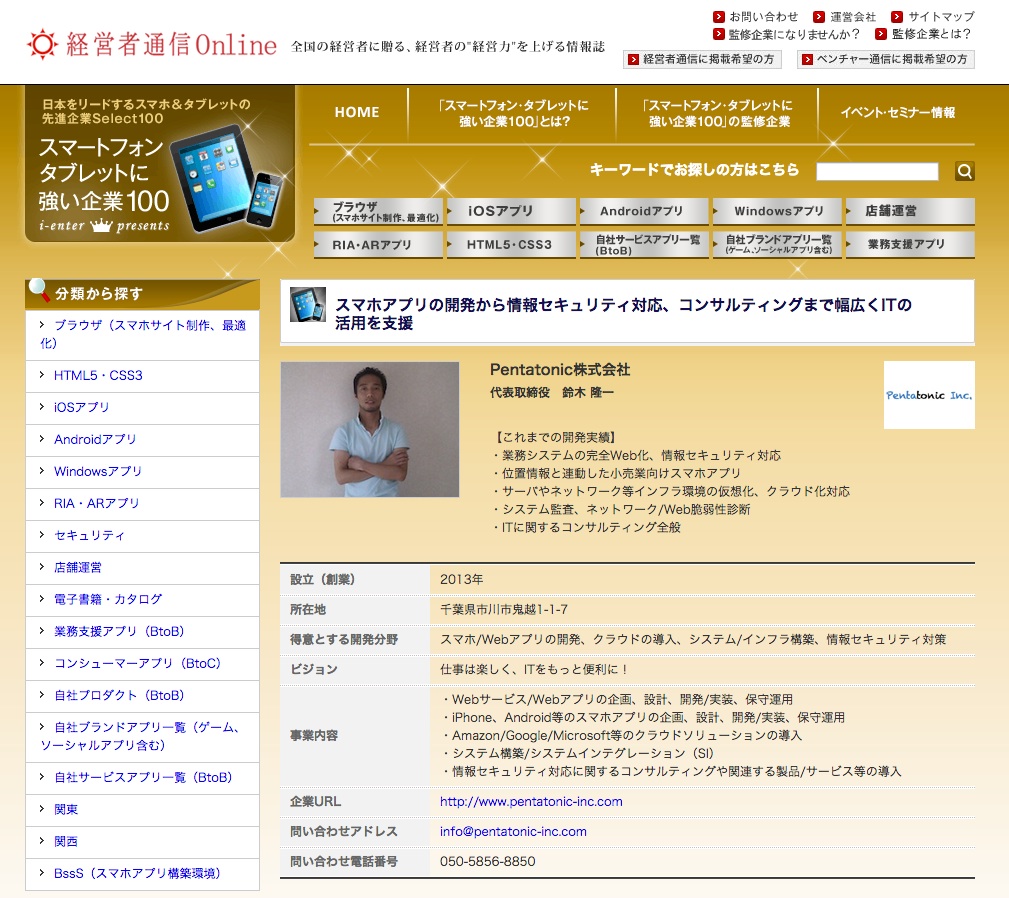Click the keyword search input field
Viewport: 1009px width, 898px height.
(877, 171)
